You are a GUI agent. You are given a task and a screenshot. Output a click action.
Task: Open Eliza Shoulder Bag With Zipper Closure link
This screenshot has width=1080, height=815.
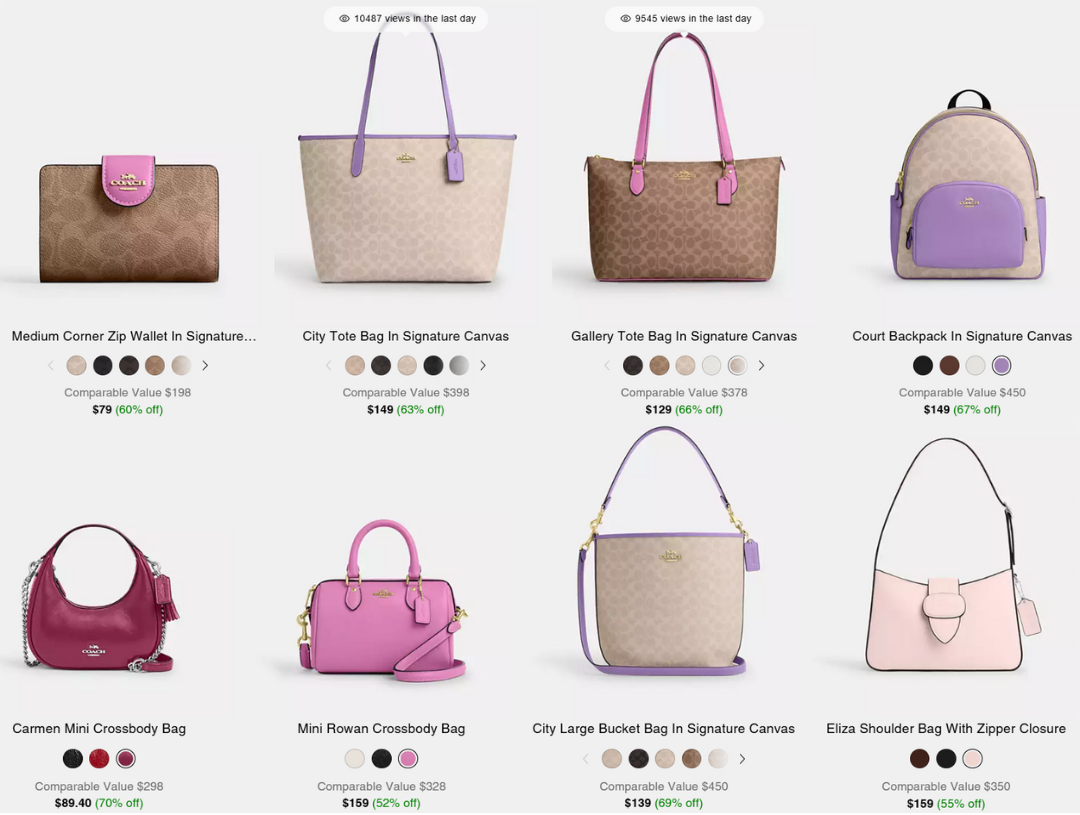click(x=946, y=729)
